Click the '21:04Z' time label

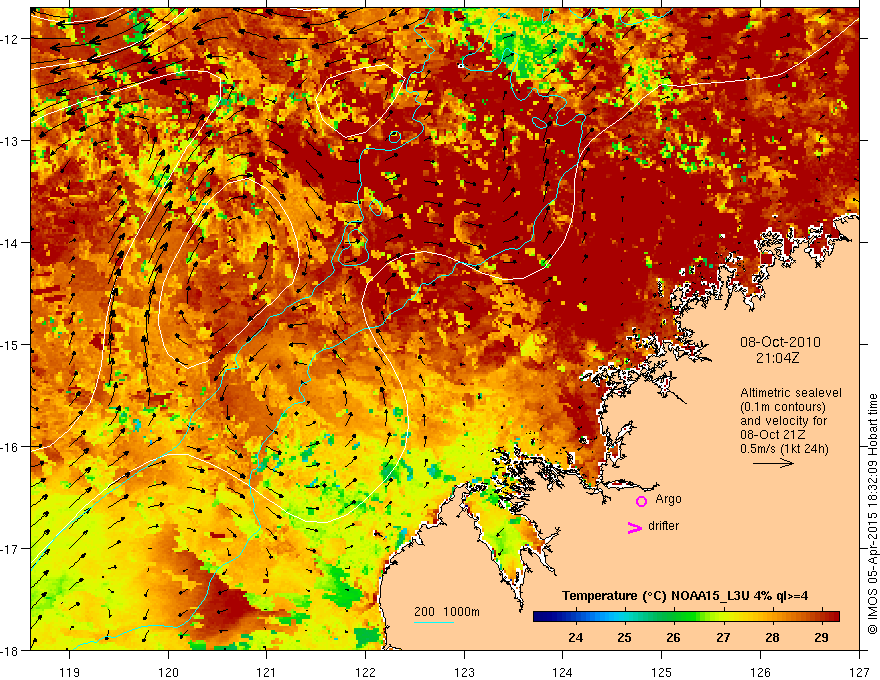point(777,358)
